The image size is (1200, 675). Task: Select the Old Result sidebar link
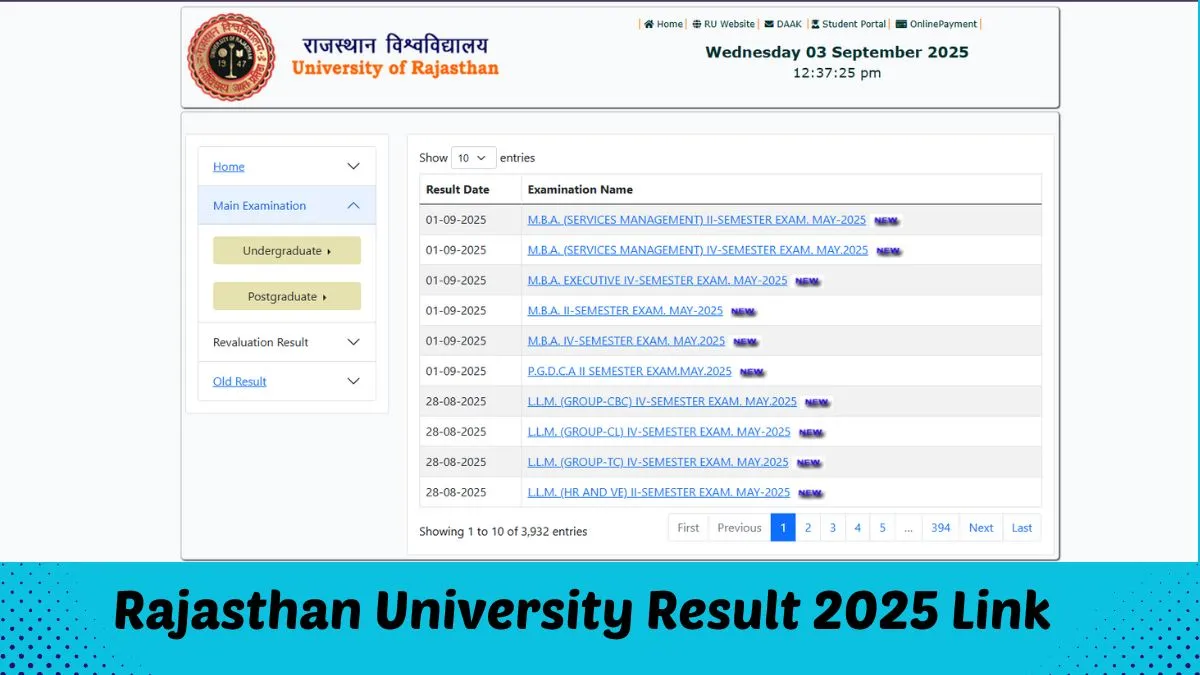(240, 382)
